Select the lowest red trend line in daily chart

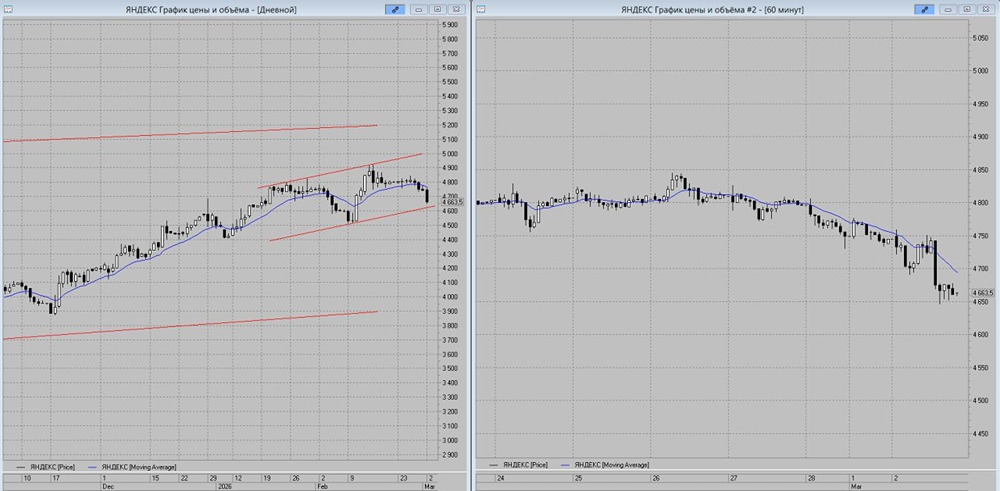190,325
